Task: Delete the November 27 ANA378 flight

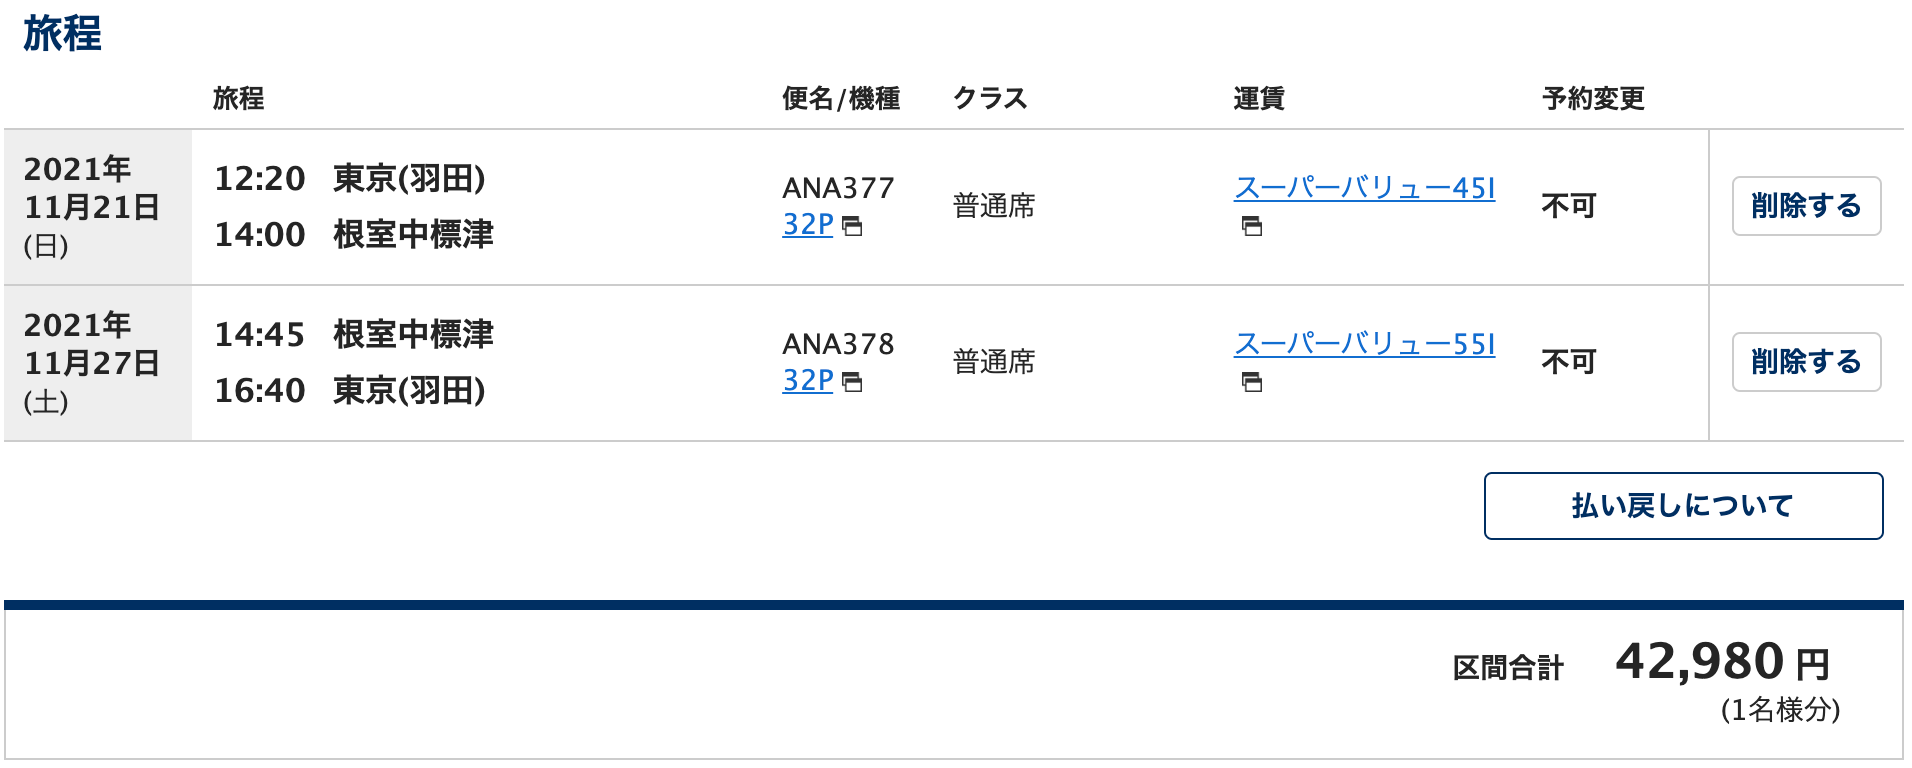Action: [1805, 362]
